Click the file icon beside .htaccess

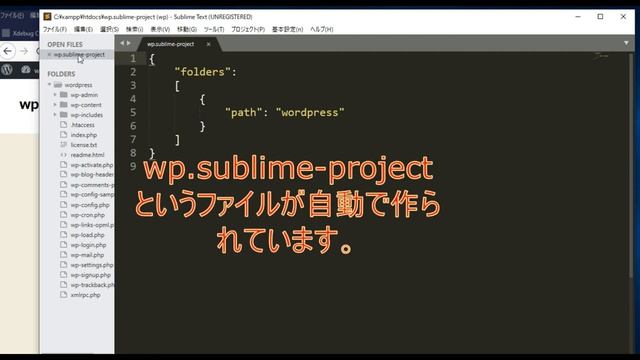click(x=63, y=124)
